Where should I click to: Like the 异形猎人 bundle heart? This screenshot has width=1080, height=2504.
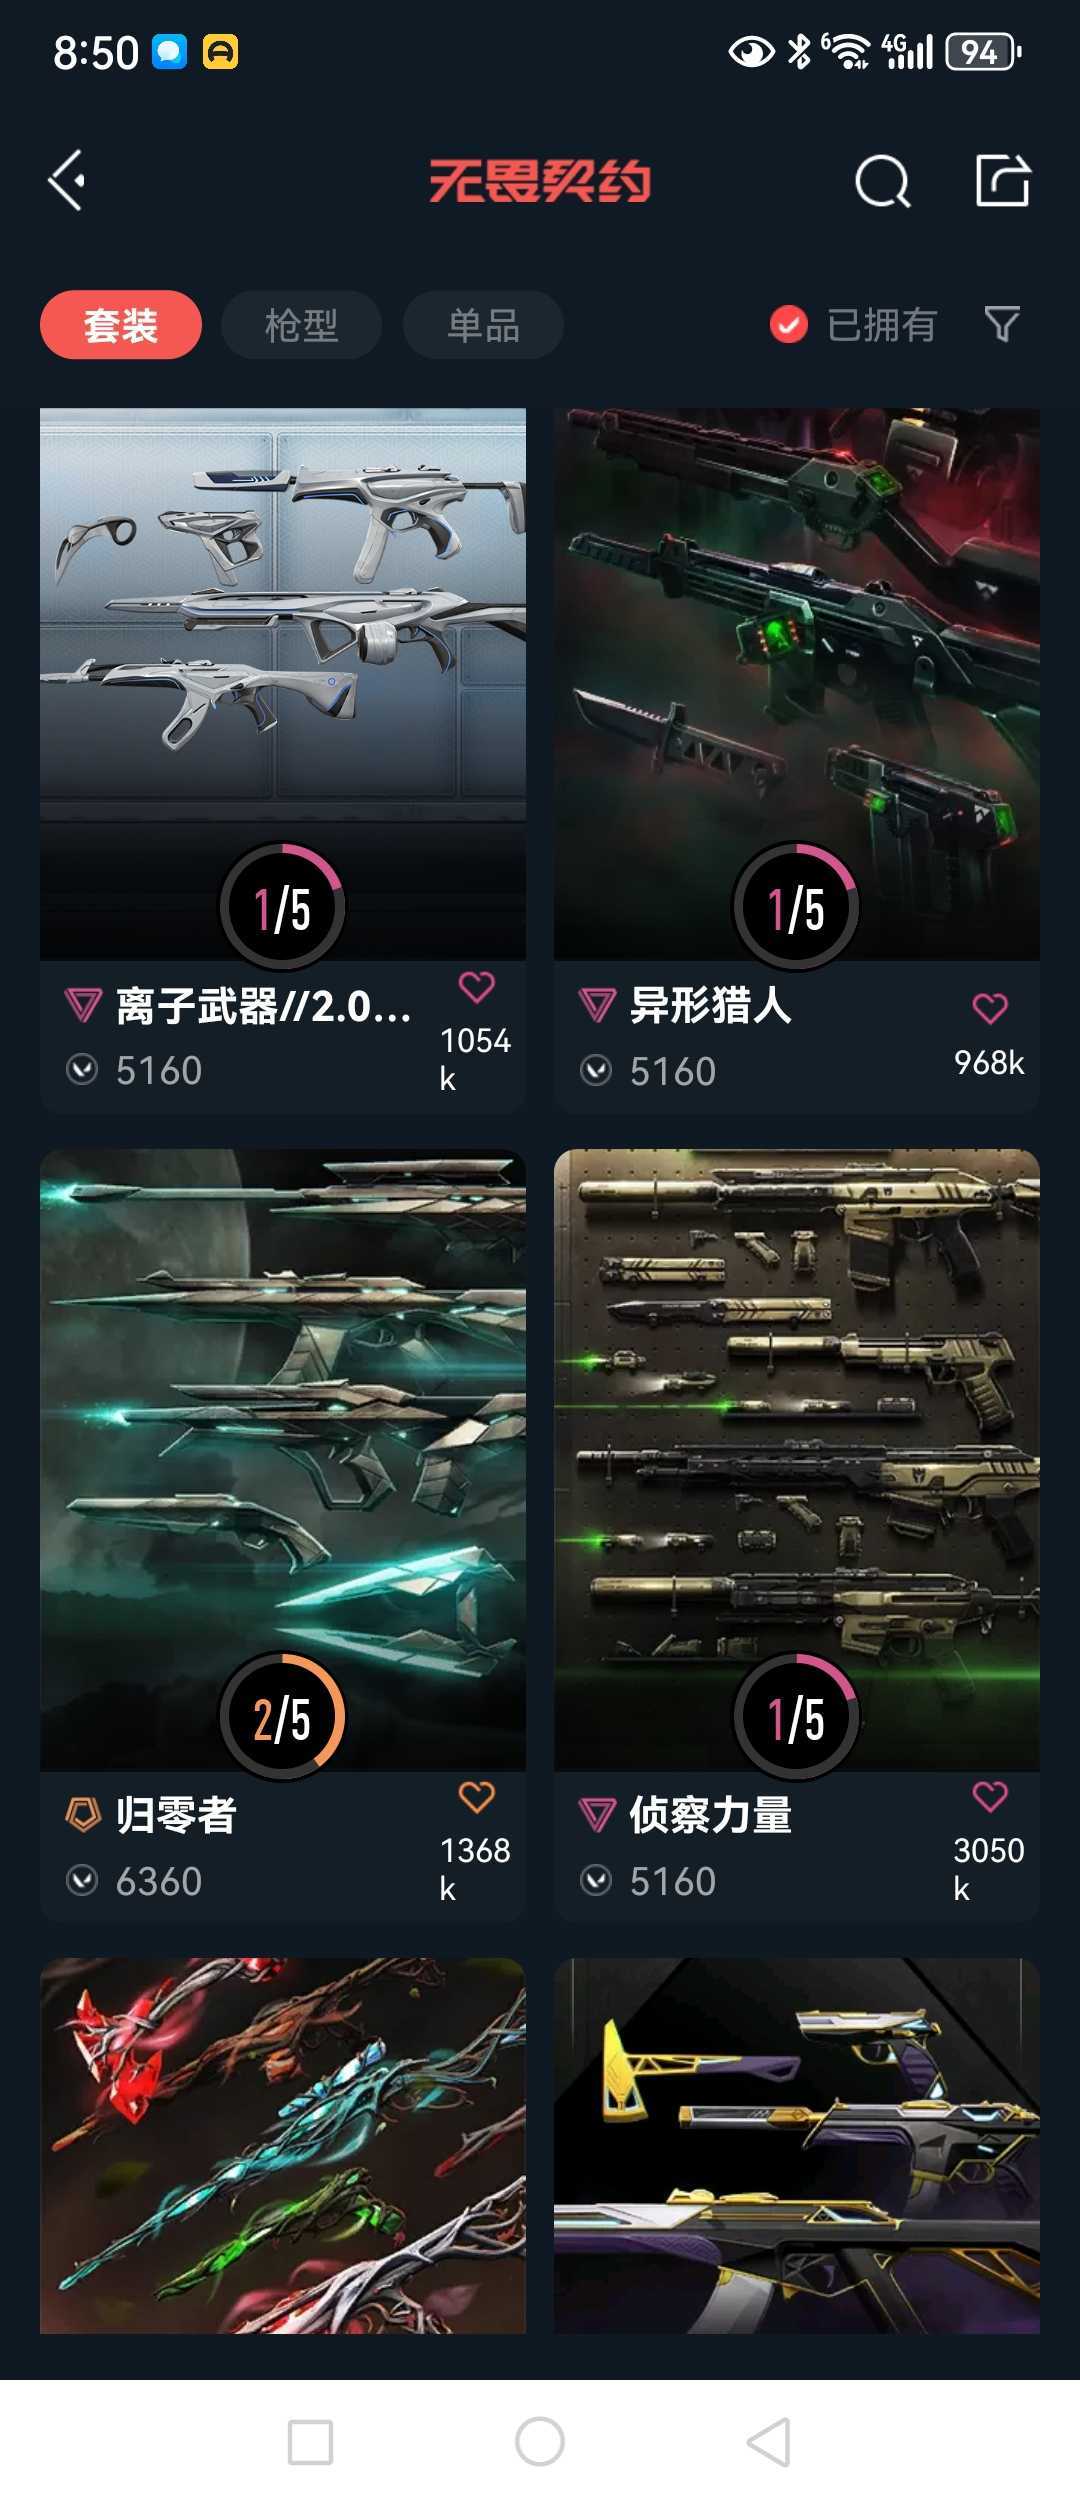click(990, 1008)
